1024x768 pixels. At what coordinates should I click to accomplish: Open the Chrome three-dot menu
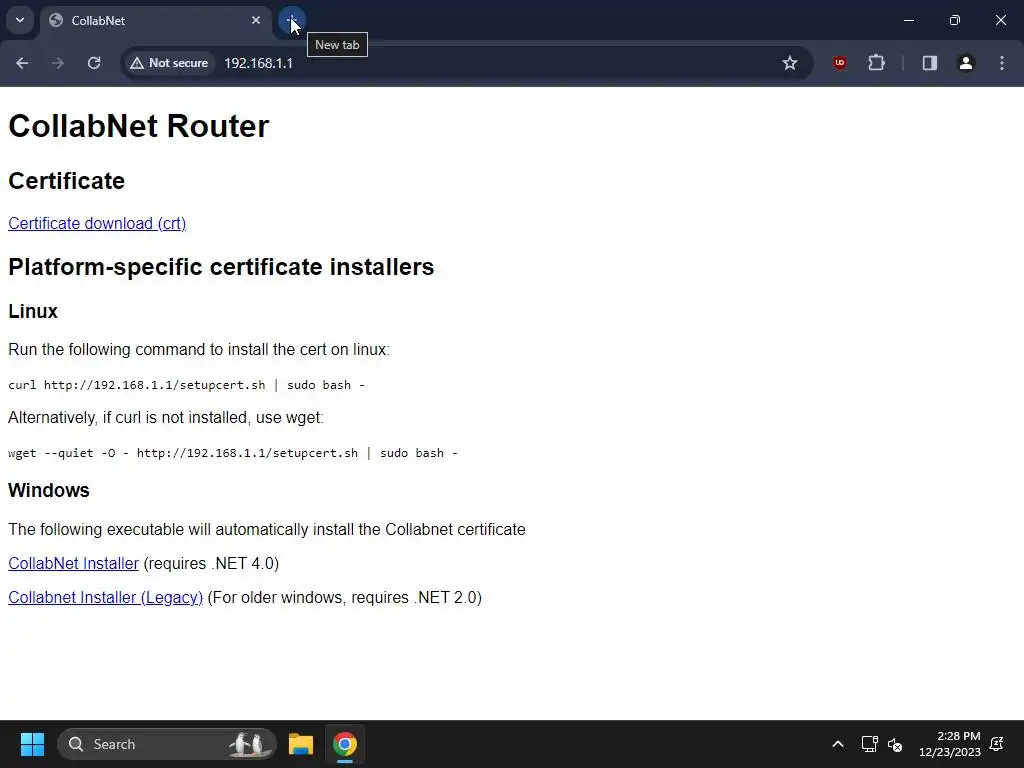(x=1002, y=63)
